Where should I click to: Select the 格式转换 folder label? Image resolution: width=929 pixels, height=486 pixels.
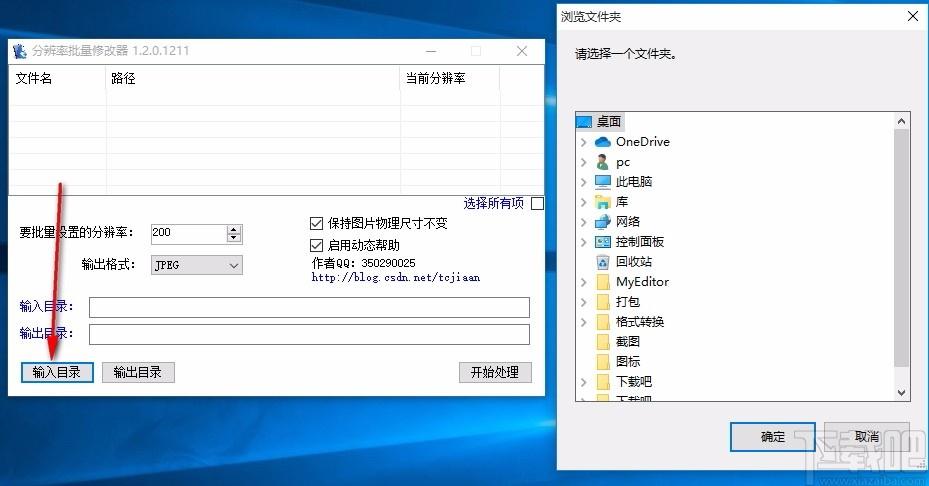(640, 322)
